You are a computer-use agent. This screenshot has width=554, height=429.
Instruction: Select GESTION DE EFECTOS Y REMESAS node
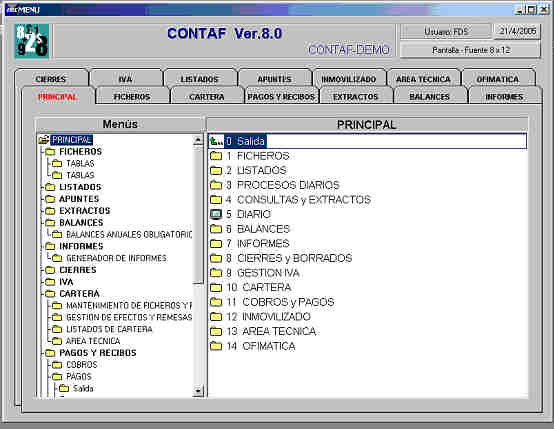(129, 317)
